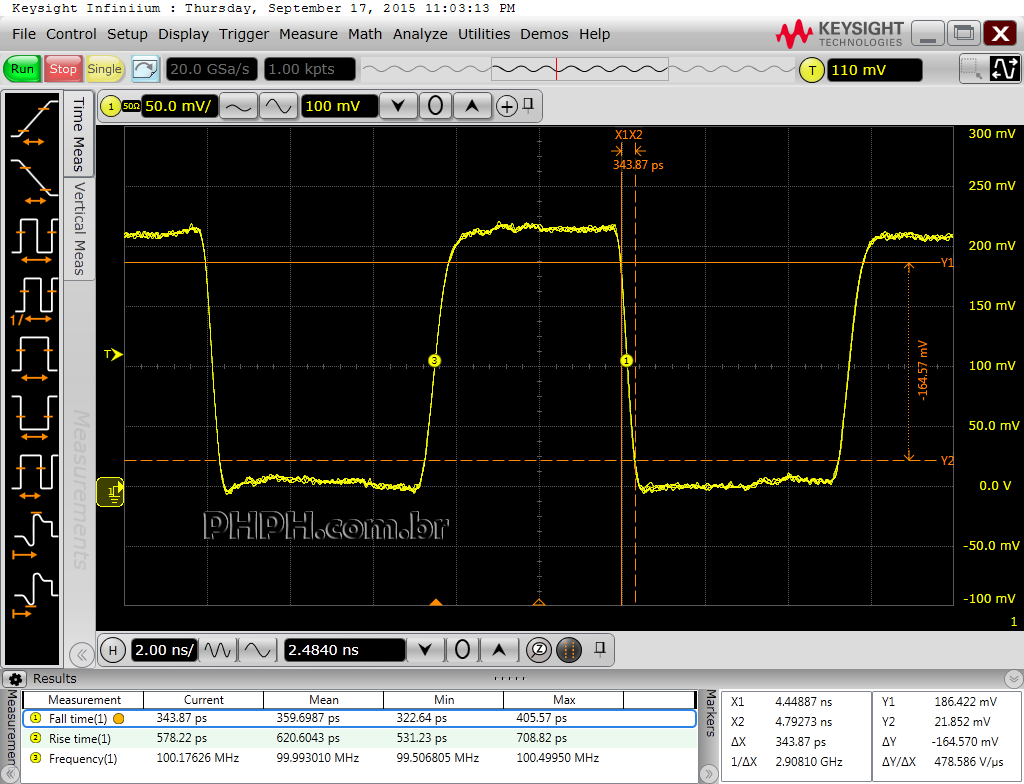Toggle the horizontal marker display button
This screenshot has height=784, width=1024.
click(568, 650)
